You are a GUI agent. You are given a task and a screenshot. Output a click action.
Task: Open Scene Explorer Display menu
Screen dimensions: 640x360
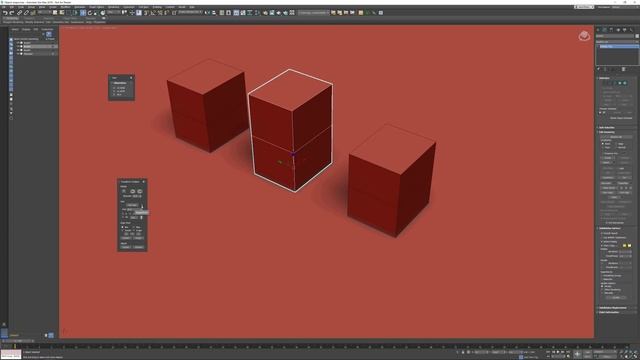click(26, 29)
